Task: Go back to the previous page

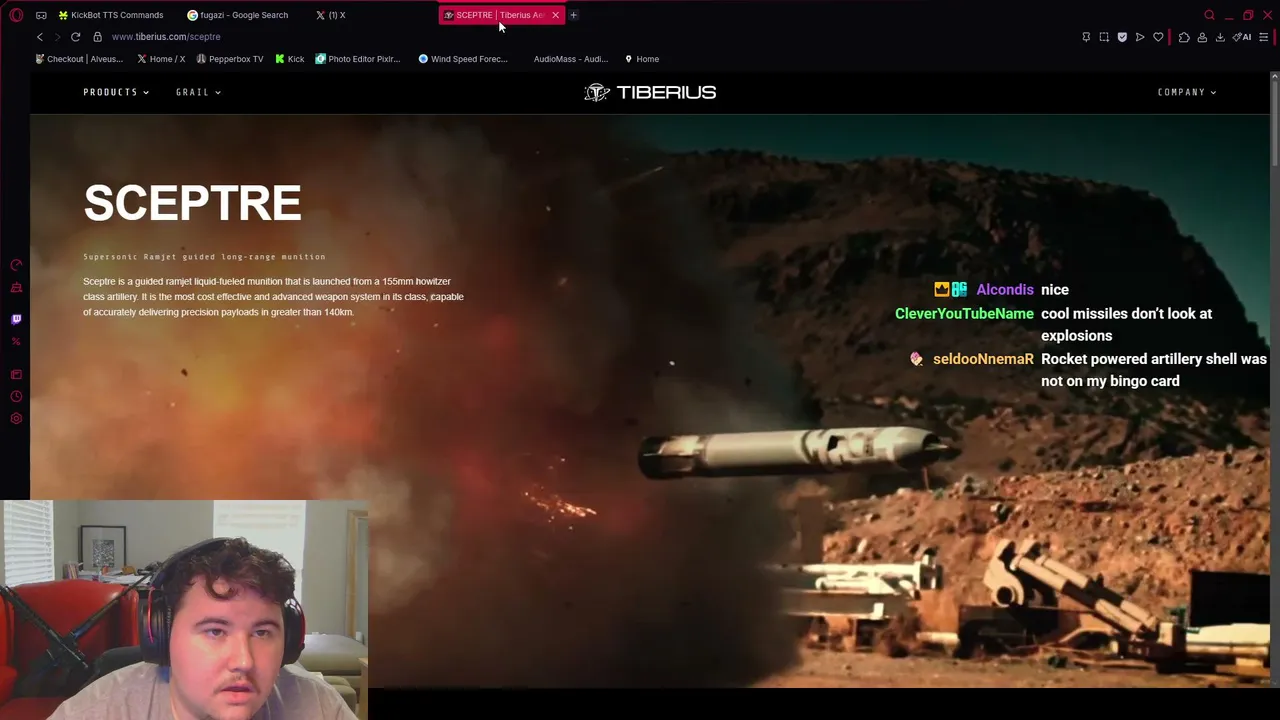Action: coord(40,37)
